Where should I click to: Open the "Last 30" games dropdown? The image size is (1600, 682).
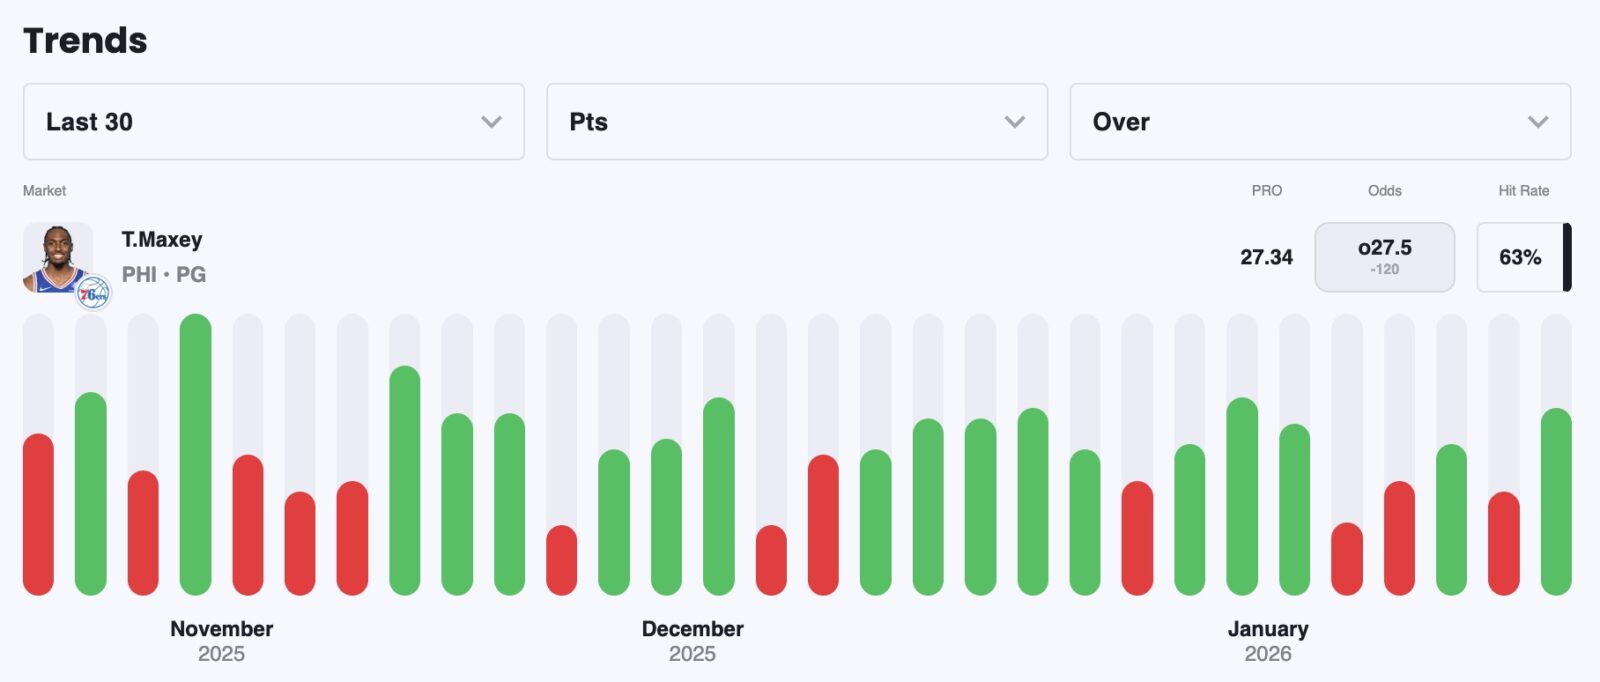pos(273,122)
